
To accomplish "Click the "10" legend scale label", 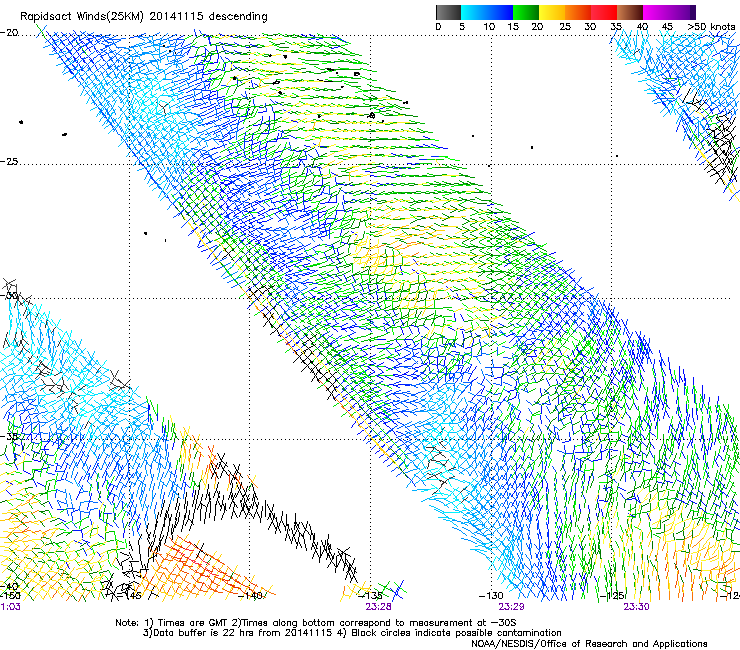I will [x=489, y=27].
